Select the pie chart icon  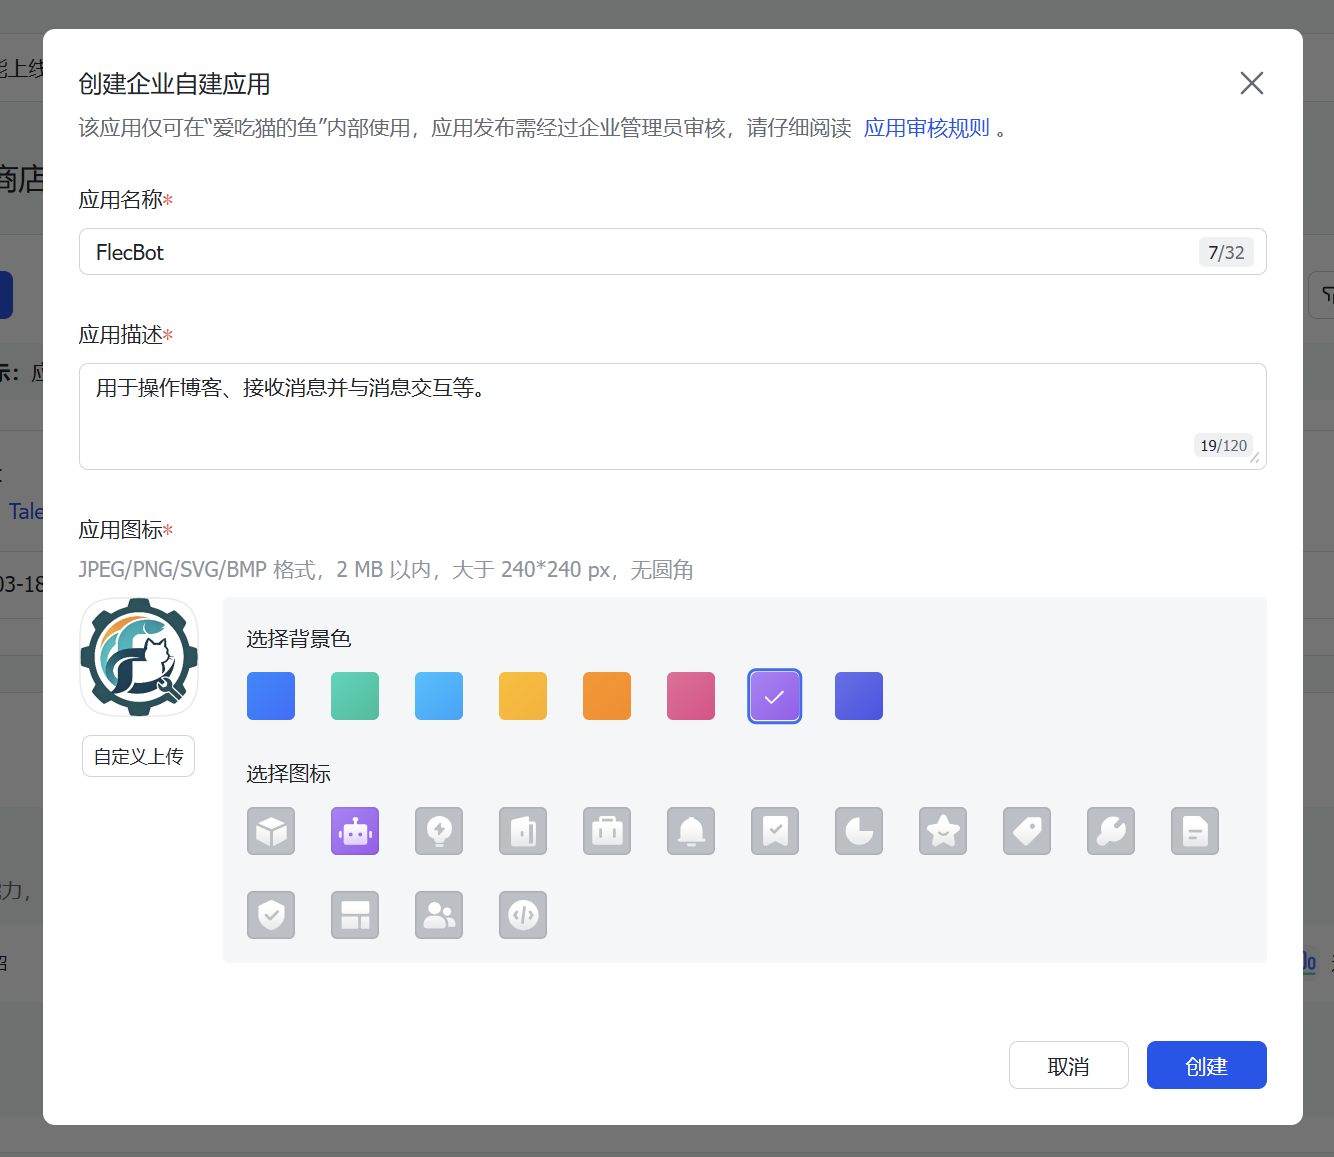tap(859, 831)
